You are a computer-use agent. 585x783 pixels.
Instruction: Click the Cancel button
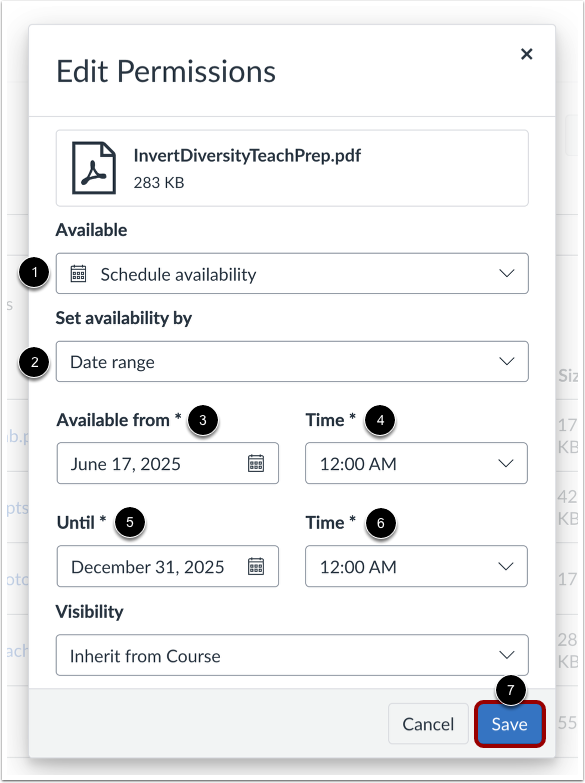428,724
